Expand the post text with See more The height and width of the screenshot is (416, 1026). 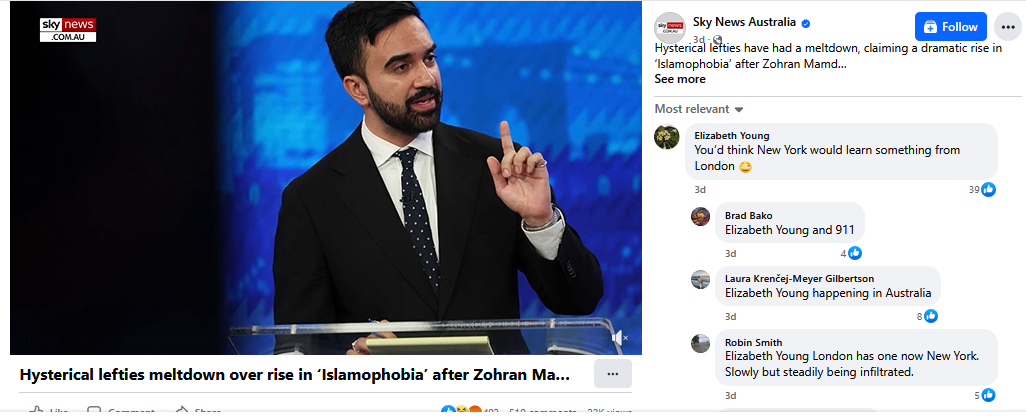point(680,79)
